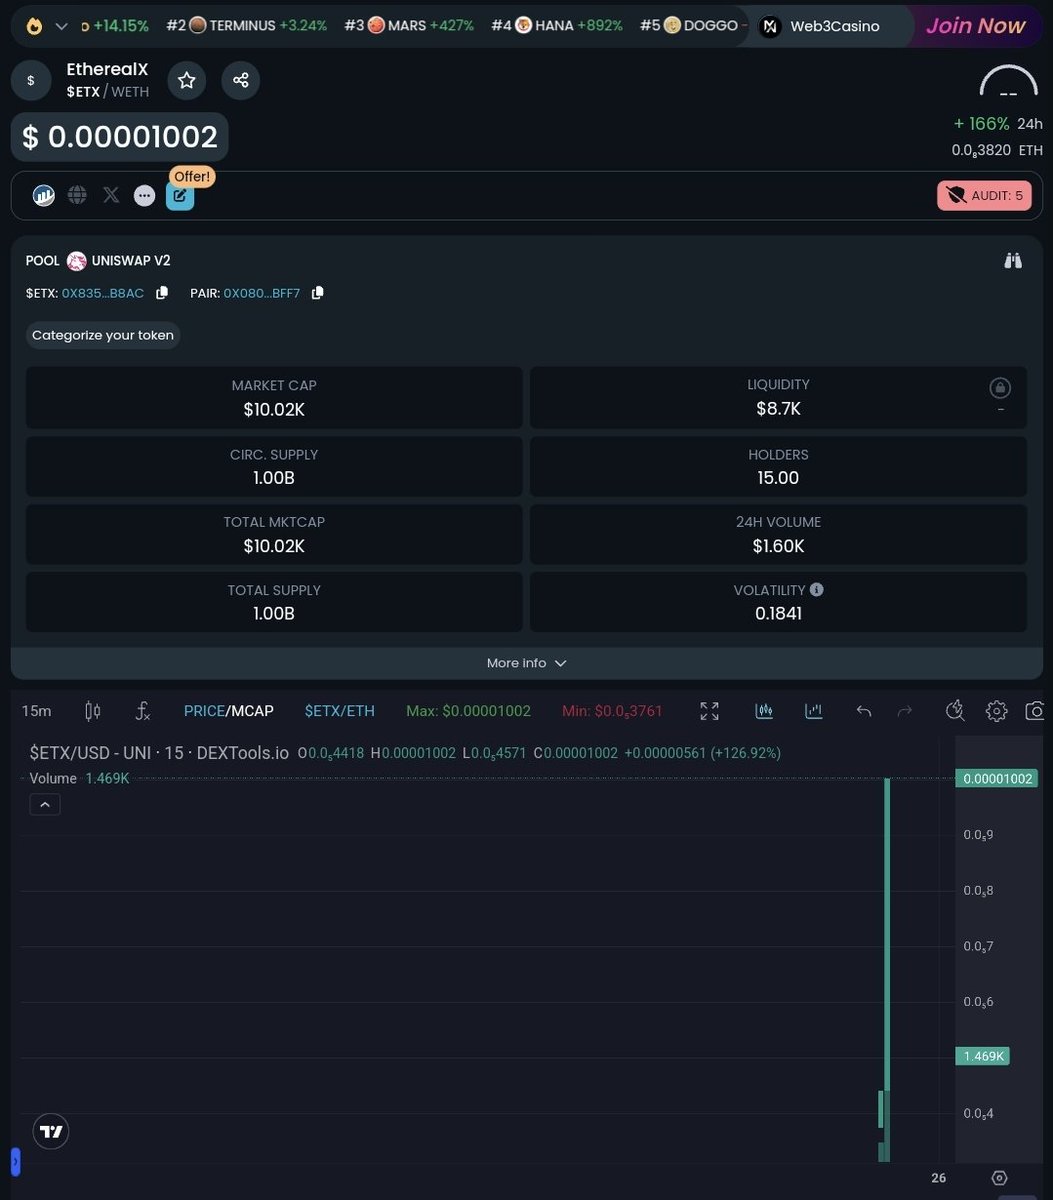Open the hot pairs flame icon
This screenshot has width=1053, height=1200.
(x=35, y=26)
